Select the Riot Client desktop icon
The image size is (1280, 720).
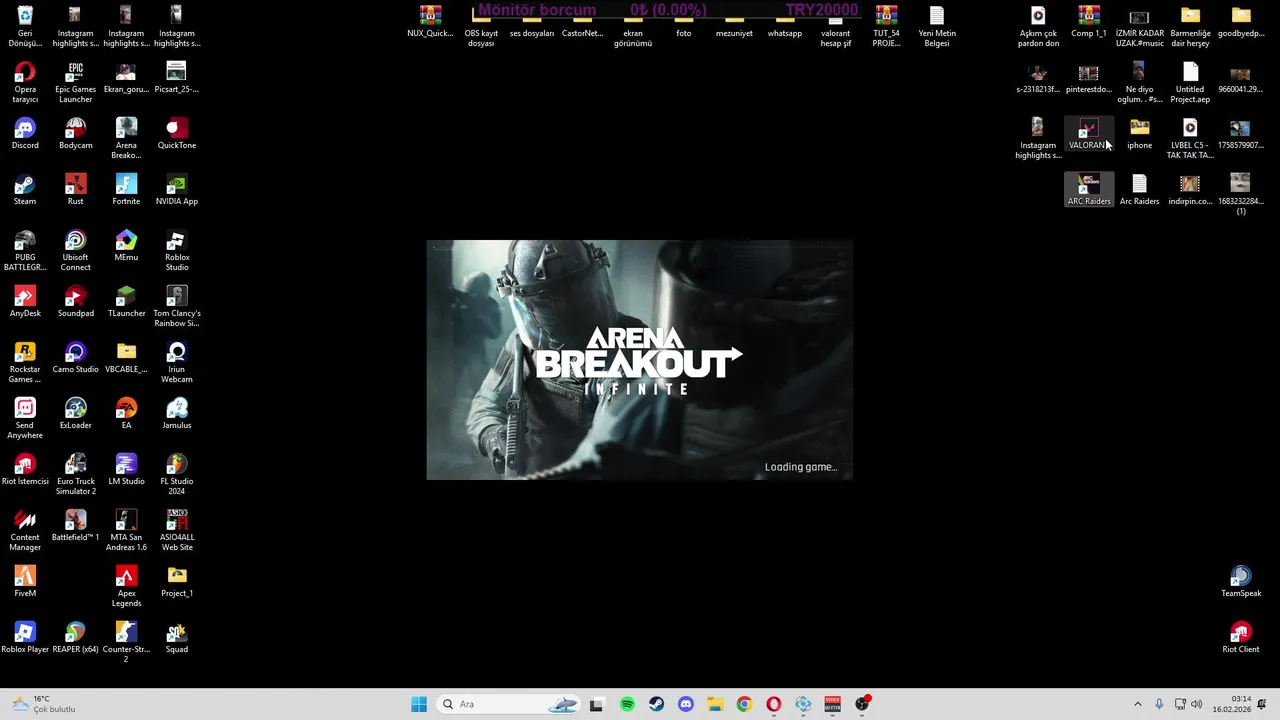pos(1241,637)
